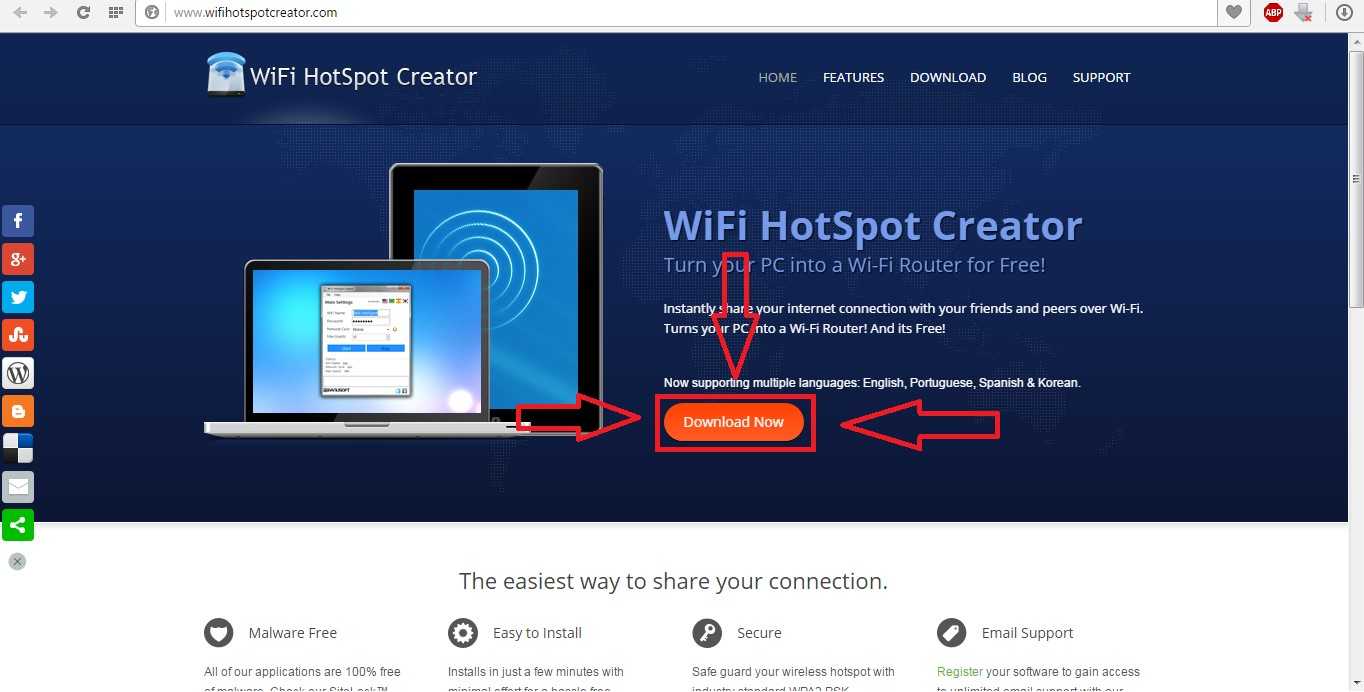
Task: Bookmark page with the heart icon
Action: (1234, 13)
